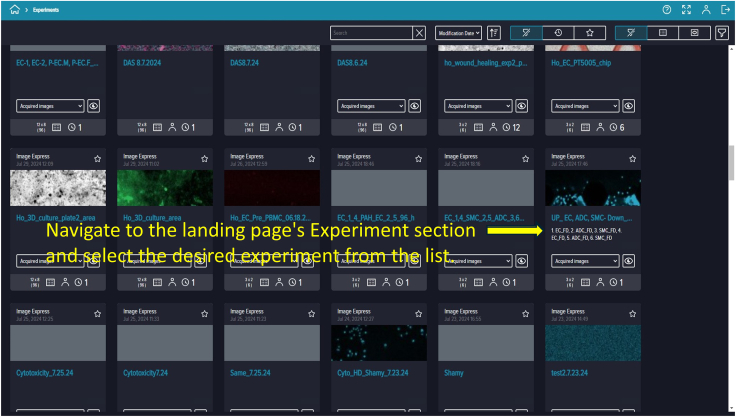
Task: Star the UP_ EC, ADC, SMC experiment
Action: pos(632,159)
